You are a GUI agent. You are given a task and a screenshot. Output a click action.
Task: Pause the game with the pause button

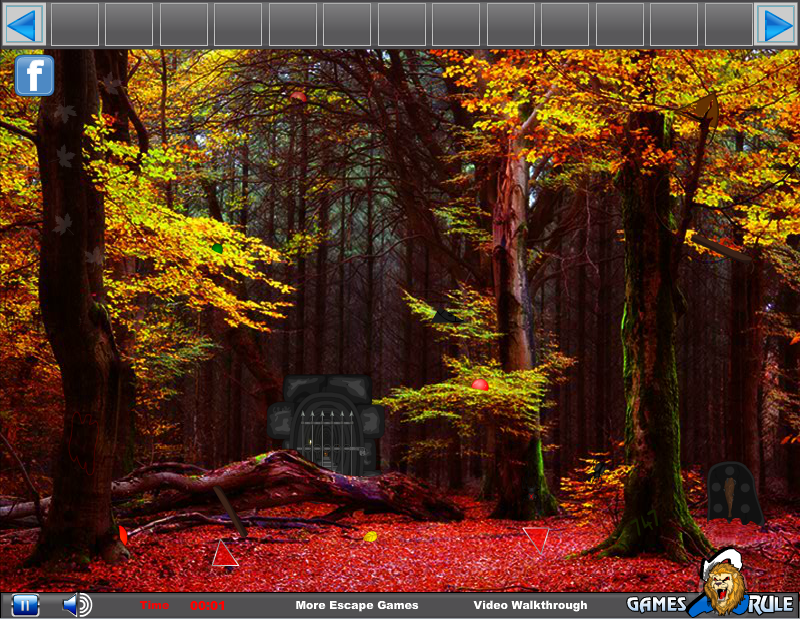pos(25,606)
